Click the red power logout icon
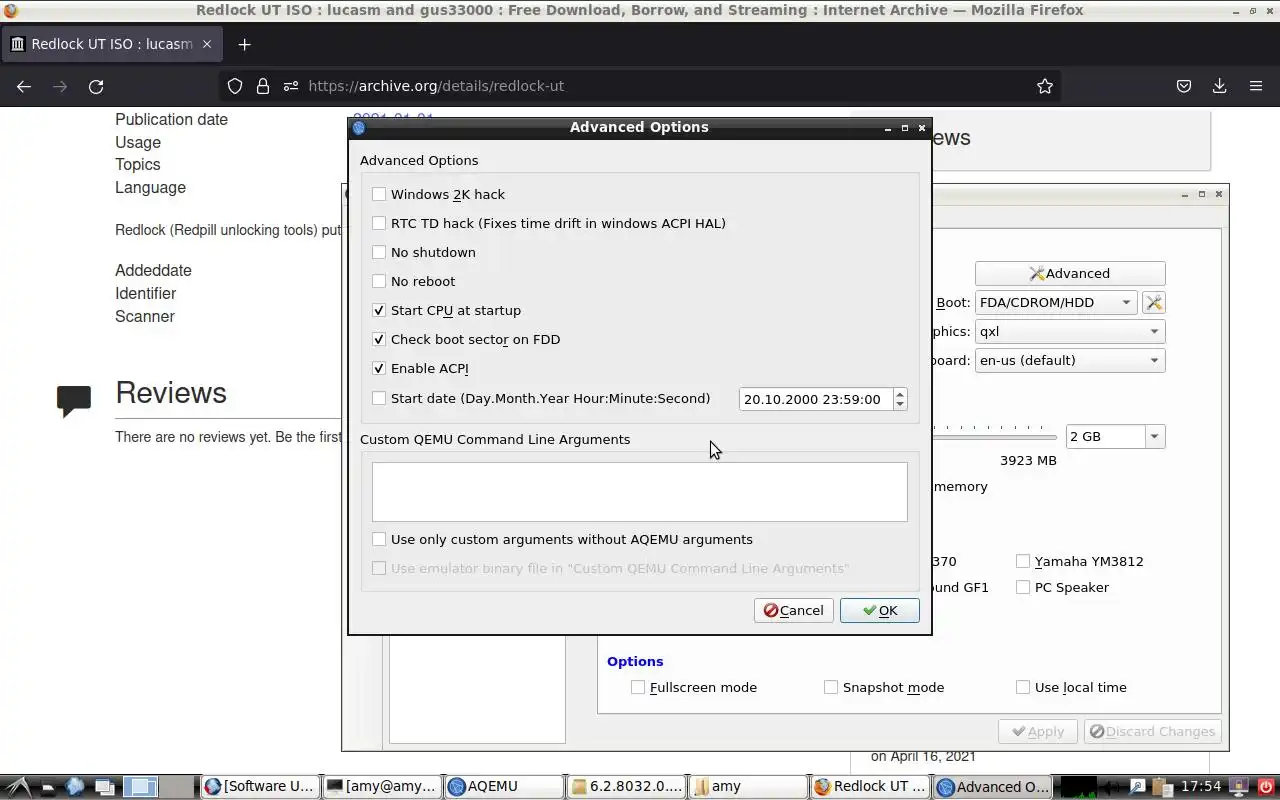The width and height of the screenshot is (1280, 800). [1266, 787]
